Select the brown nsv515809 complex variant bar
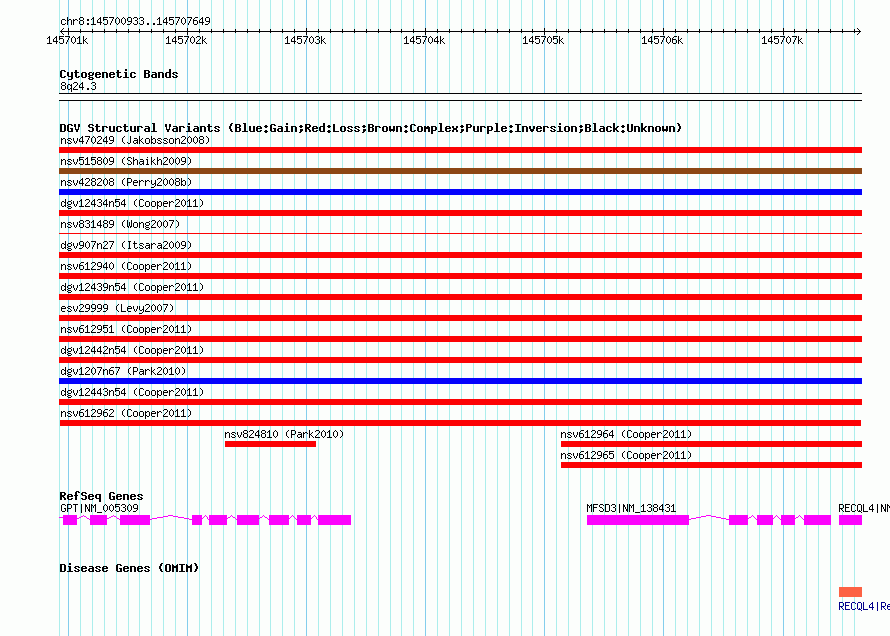 pyautogui.click(x=460, y=171)
